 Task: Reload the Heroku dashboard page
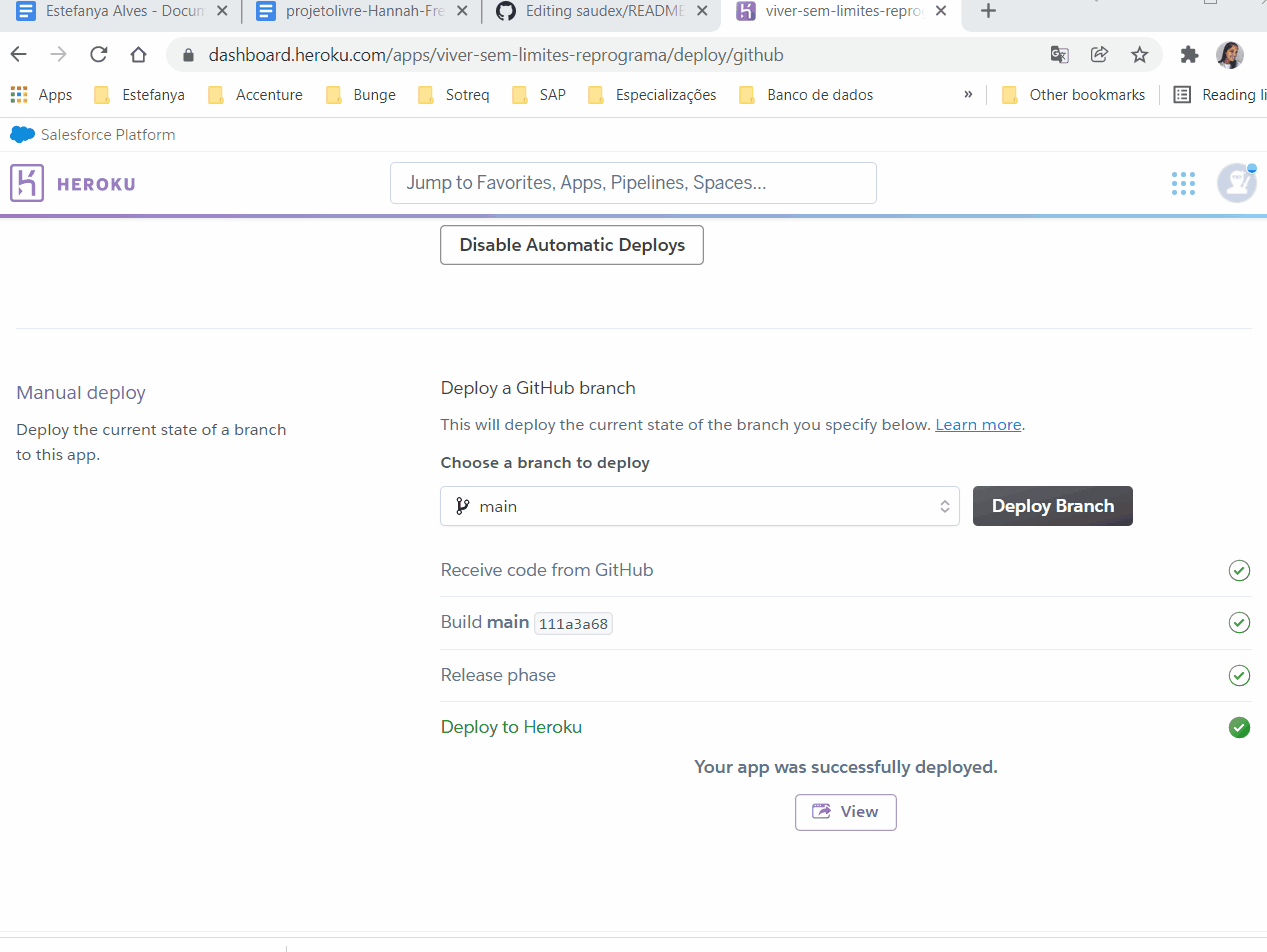pyautogui.click(x=98, y=55)
